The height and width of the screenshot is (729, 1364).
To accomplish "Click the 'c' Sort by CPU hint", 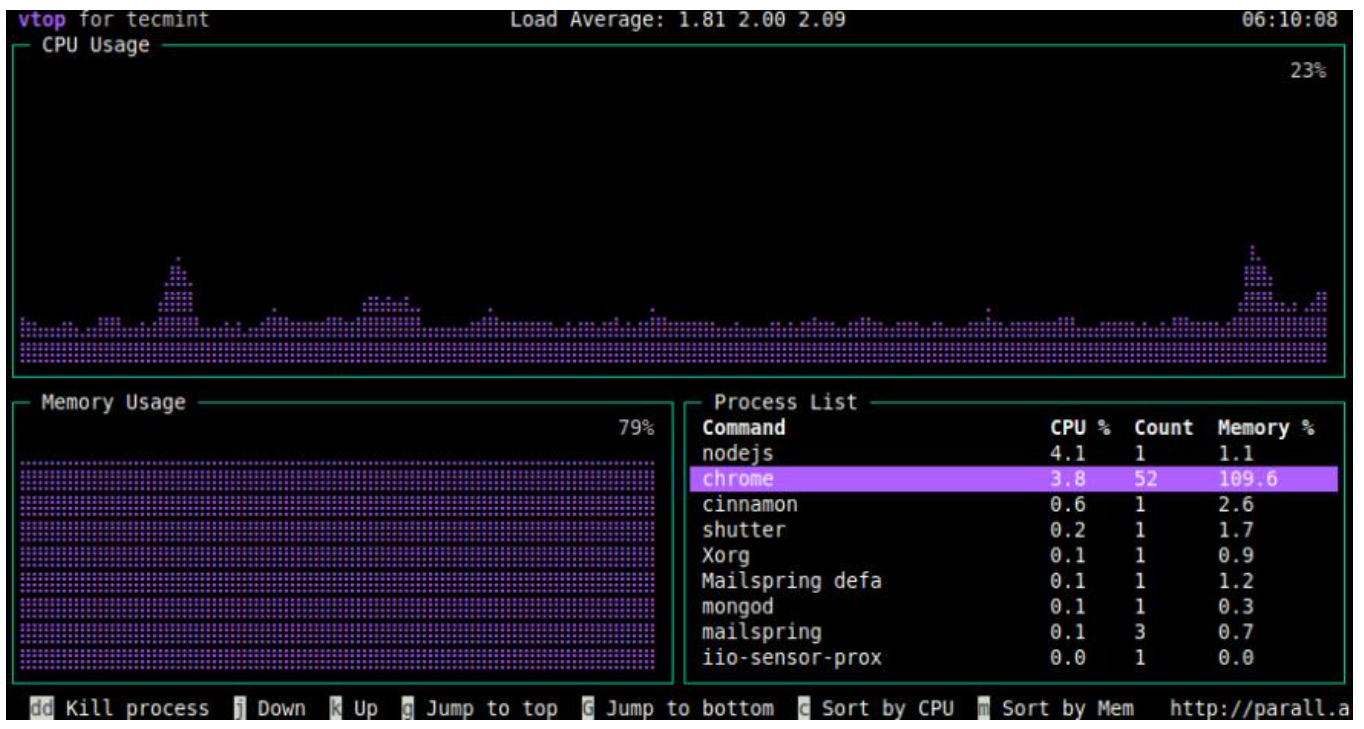I will coord(876,709).
